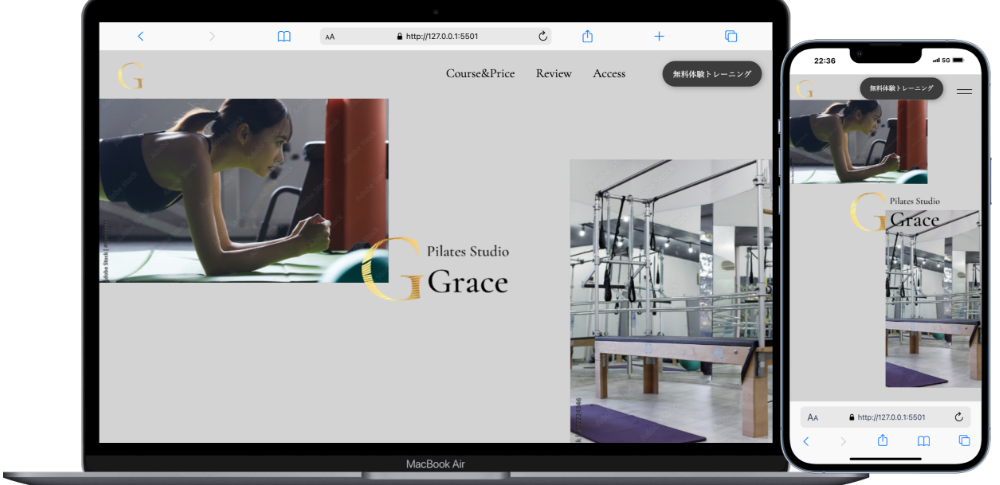Reload the page in MacBook Safari address bar

pos(543,36)
